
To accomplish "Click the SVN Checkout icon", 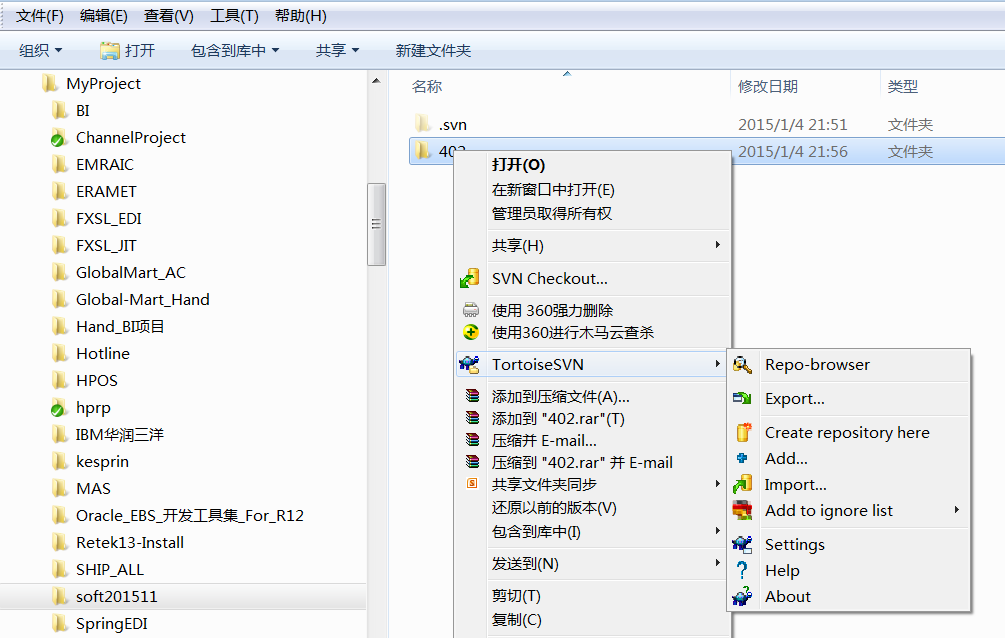I will (x=470, y=278).
